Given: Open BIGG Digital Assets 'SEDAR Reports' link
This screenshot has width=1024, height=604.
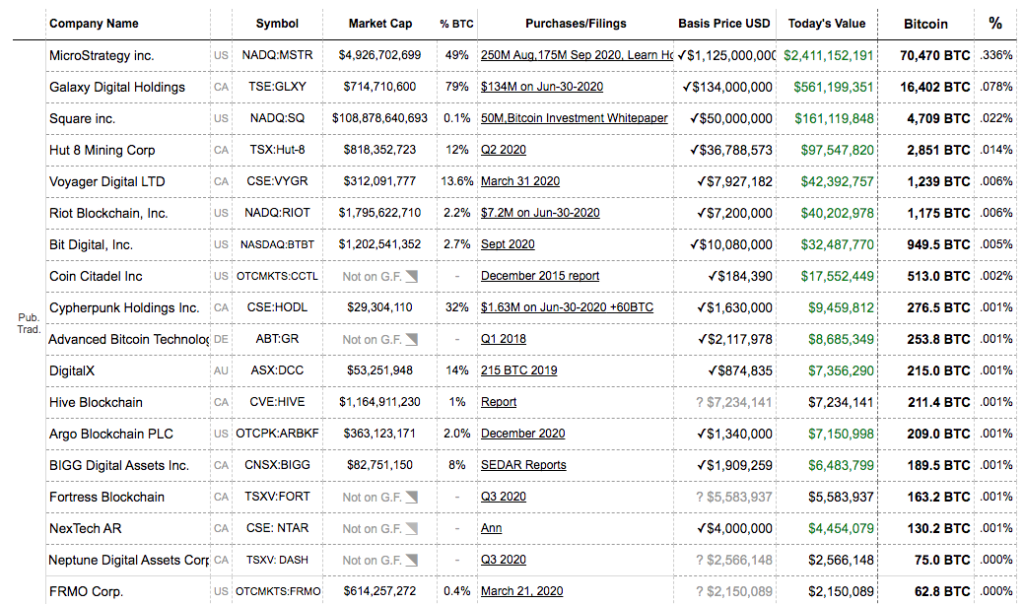Looking at the screenshot, I should pyautogui.click(x=523, y=465).
